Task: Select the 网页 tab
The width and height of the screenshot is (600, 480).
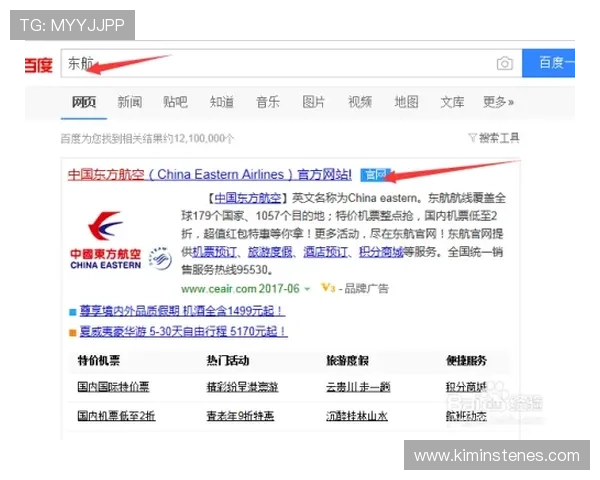Action: 84,102
